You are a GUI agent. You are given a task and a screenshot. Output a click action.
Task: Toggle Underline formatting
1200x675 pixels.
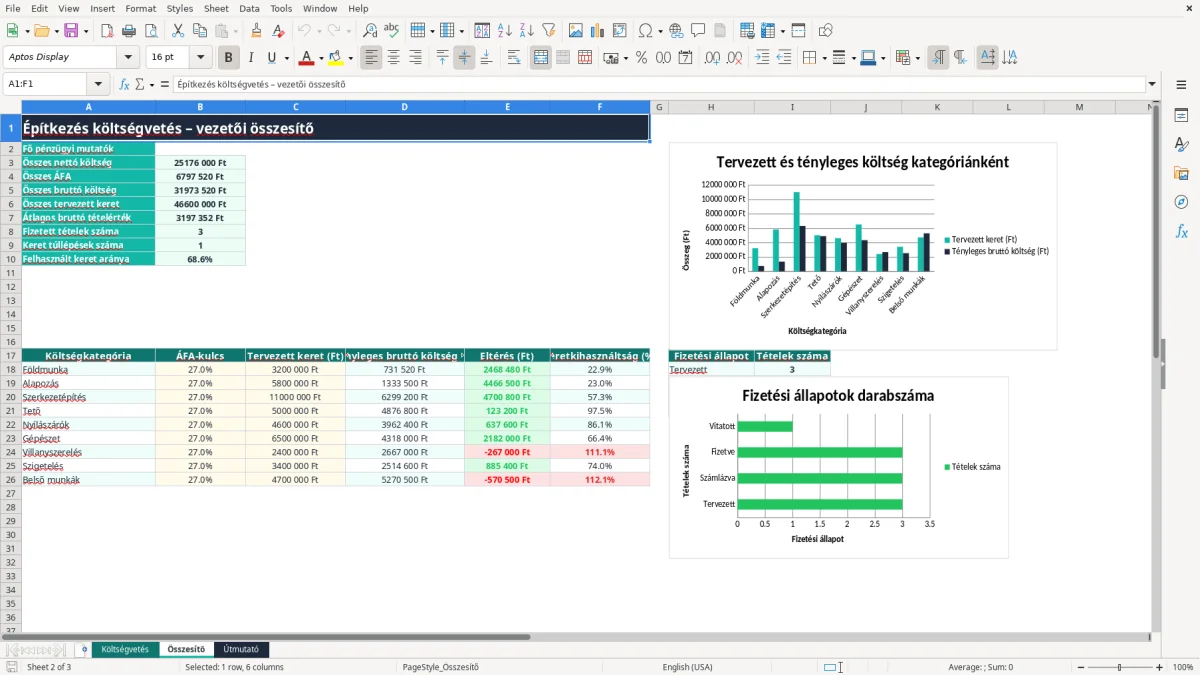click(x=272, y=58)
